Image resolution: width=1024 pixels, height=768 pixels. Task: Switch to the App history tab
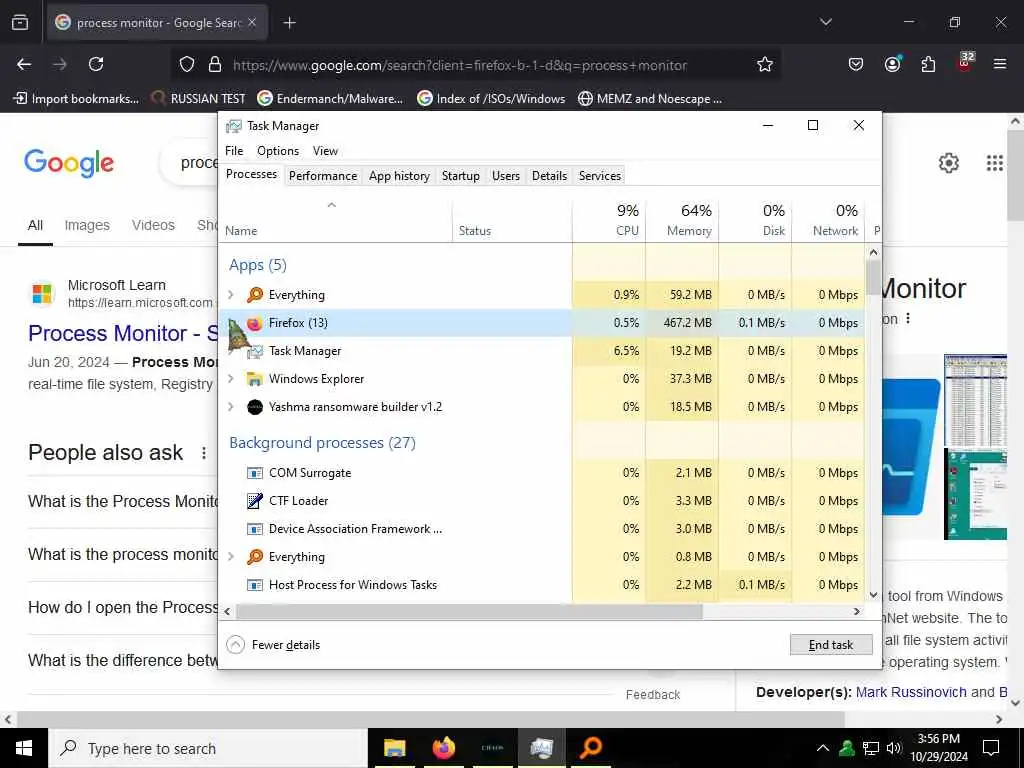[399, 176]
